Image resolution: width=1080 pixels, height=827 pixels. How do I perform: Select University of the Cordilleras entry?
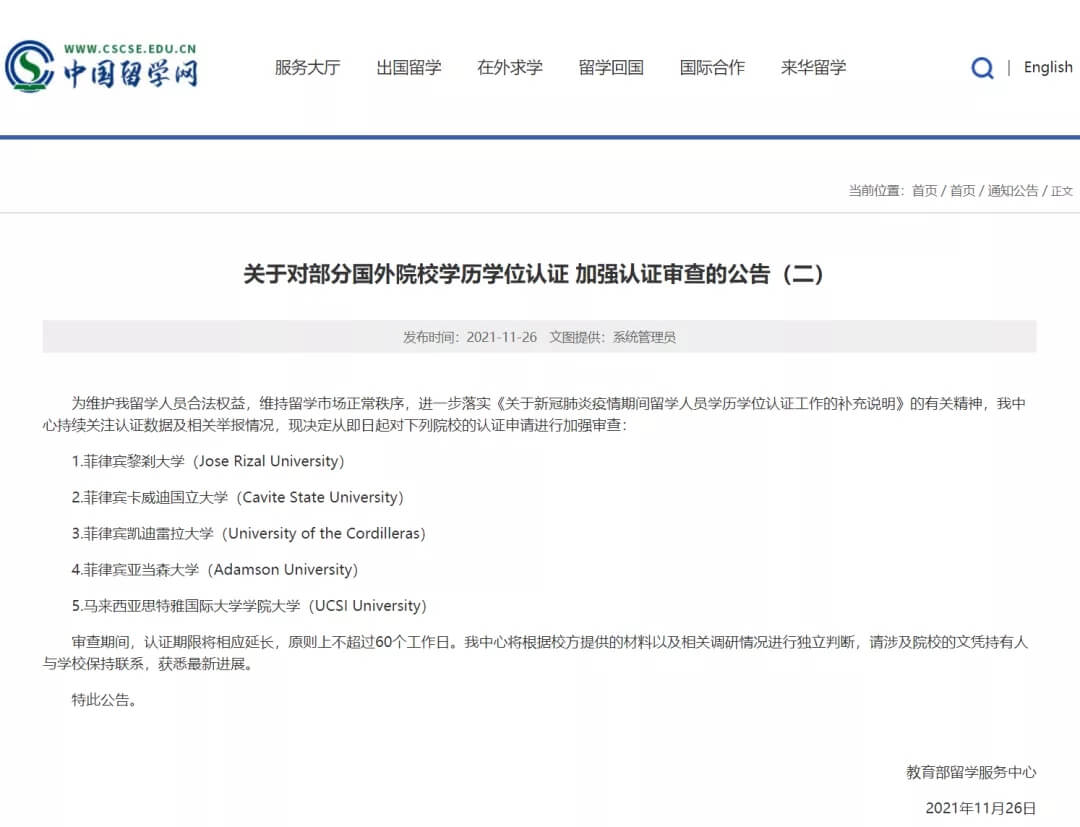coord(249,534)
